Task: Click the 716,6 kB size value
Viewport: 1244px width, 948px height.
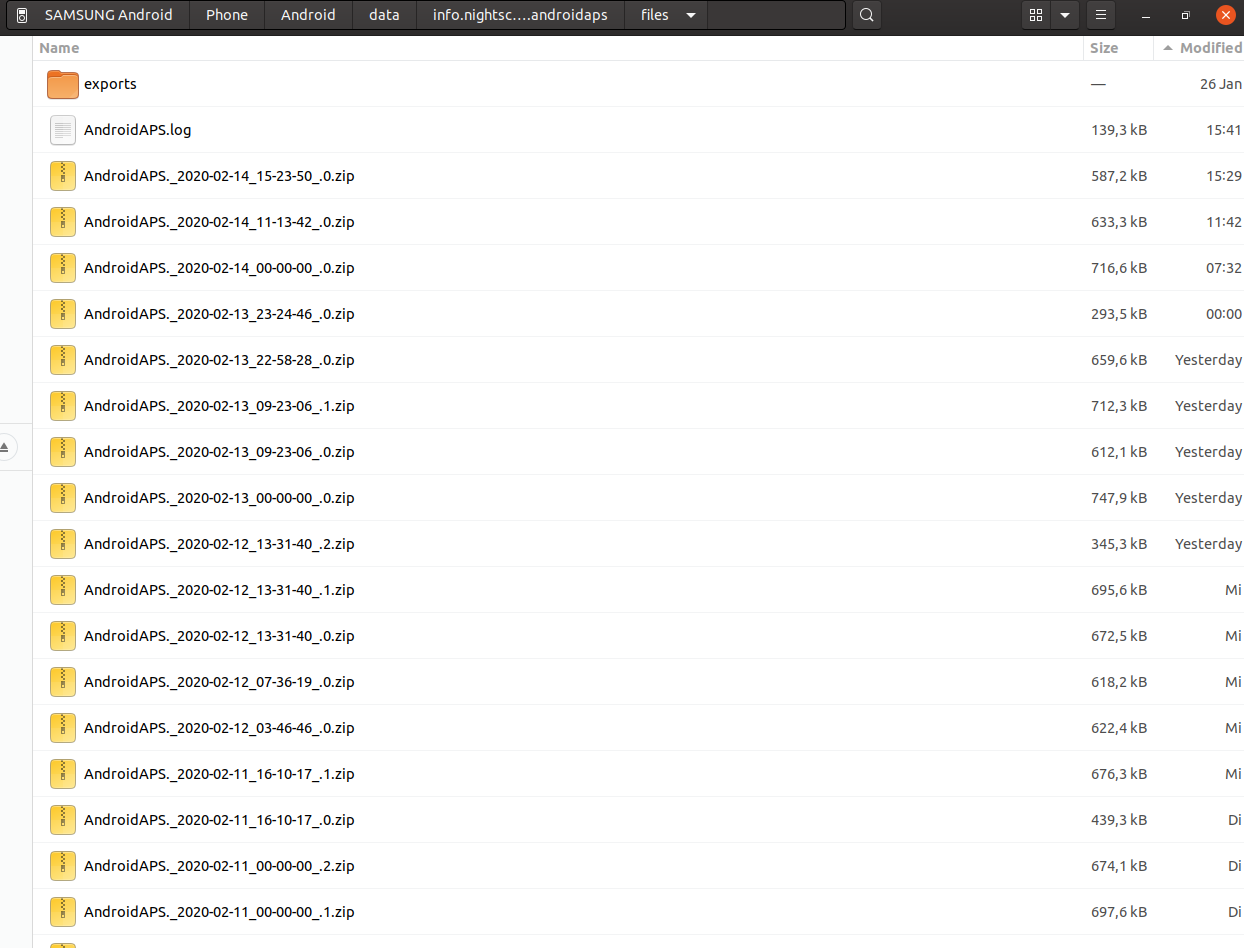Action: click(1119, 268)
